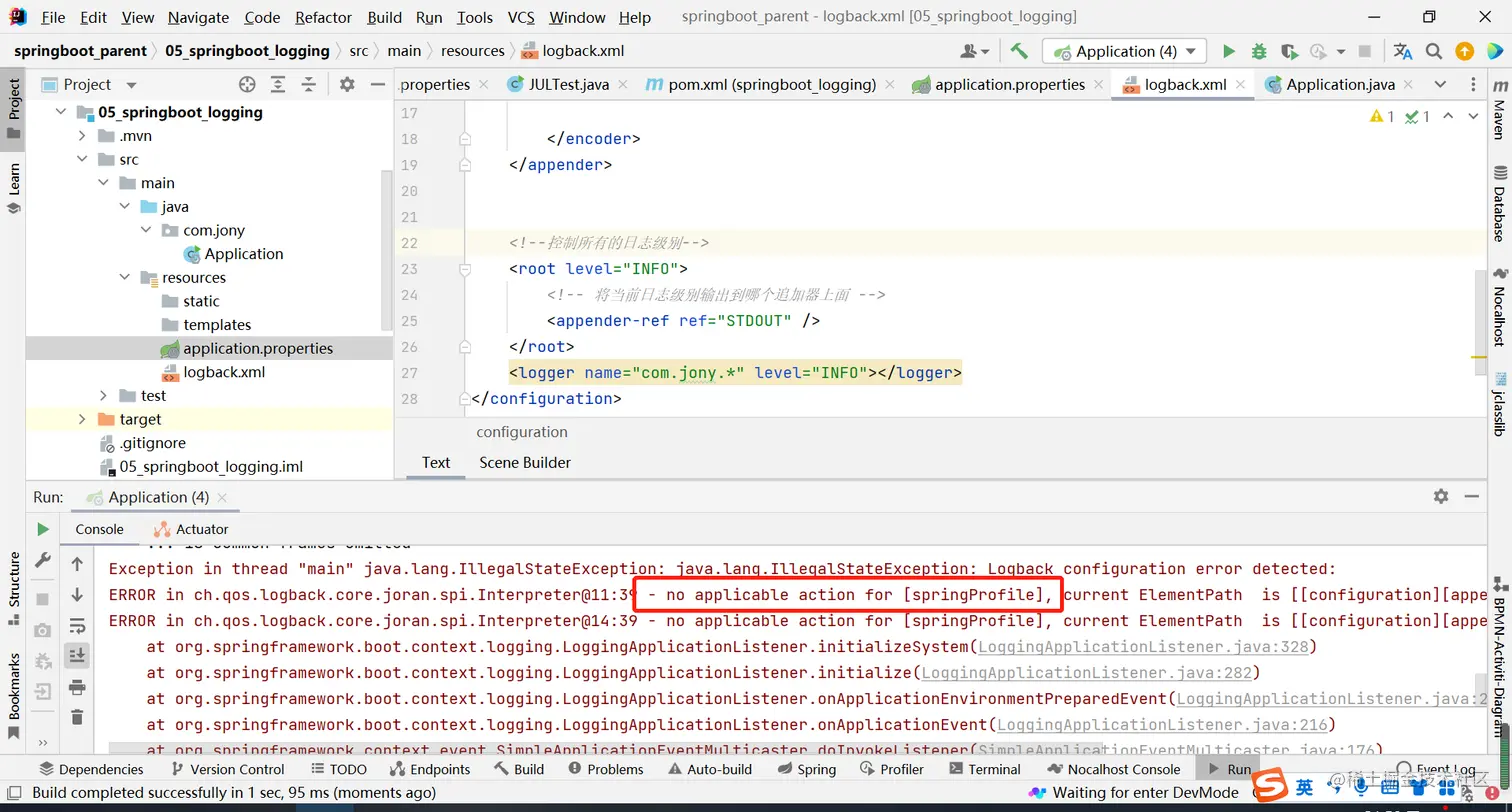This screenshot has height=812, width=1512.
Task: Hide the Run panel with the minus icon
Action: (x=1471, y=496)
